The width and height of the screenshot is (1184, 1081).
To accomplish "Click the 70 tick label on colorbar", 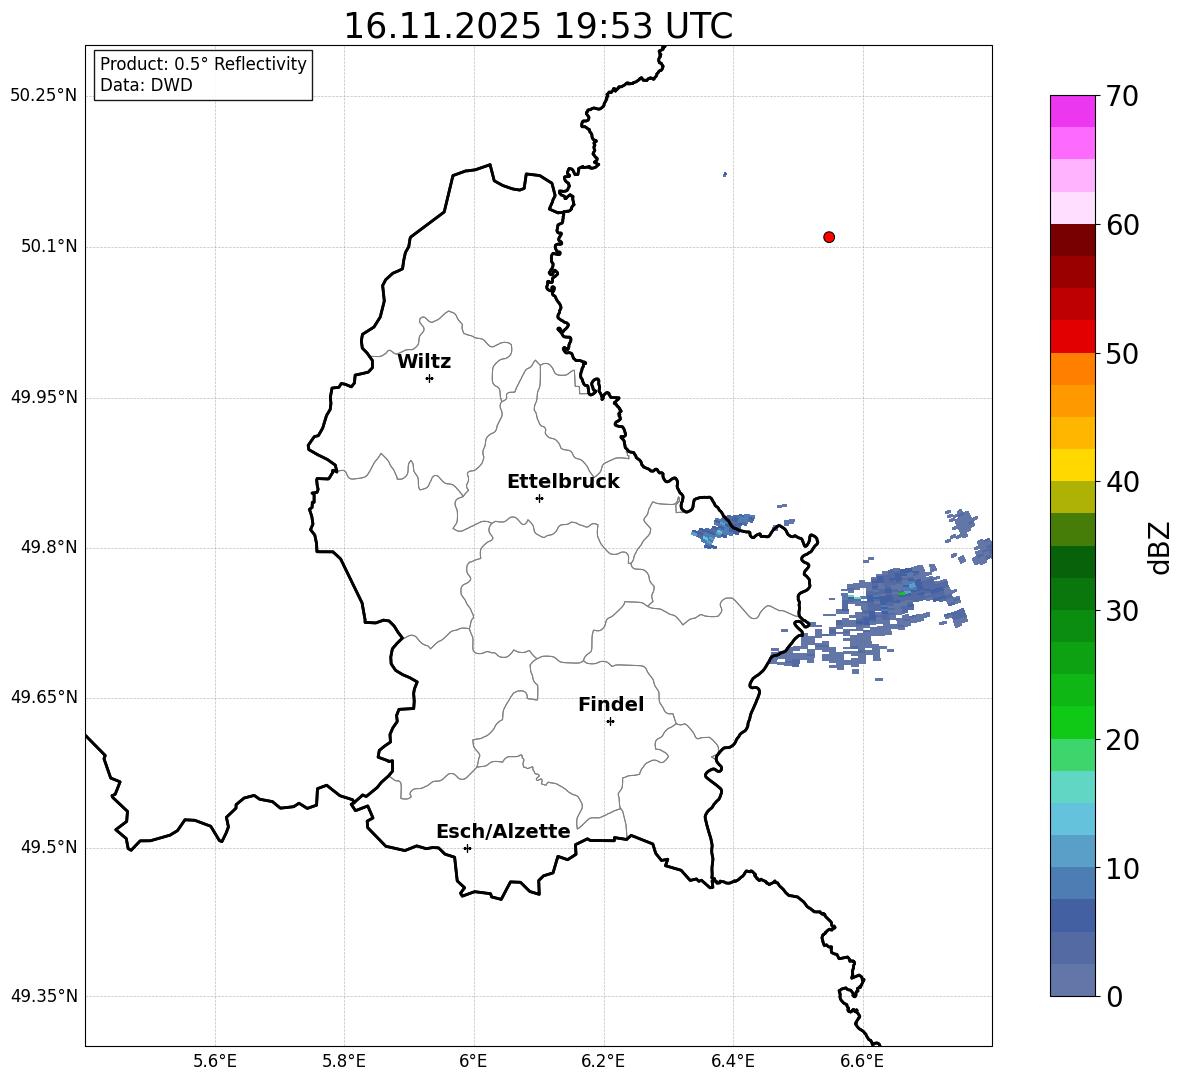I will point(1122,96).
